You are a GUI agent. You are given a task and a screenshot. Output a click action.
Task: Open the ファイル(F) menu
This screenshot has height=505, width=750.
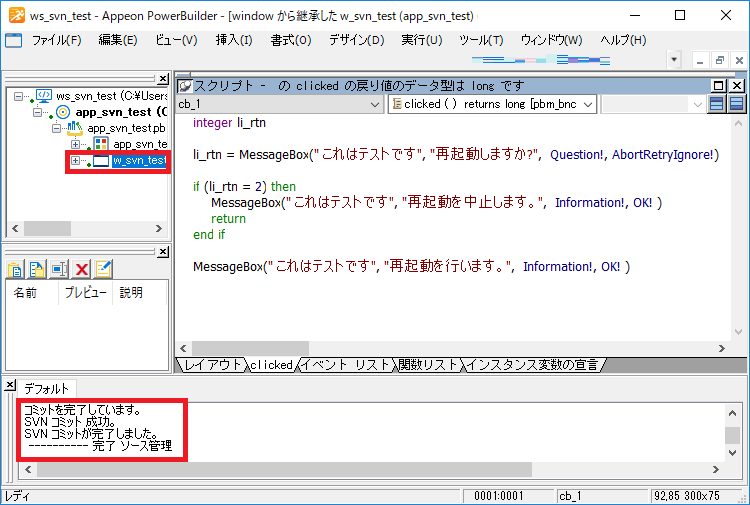pos(56,40)
